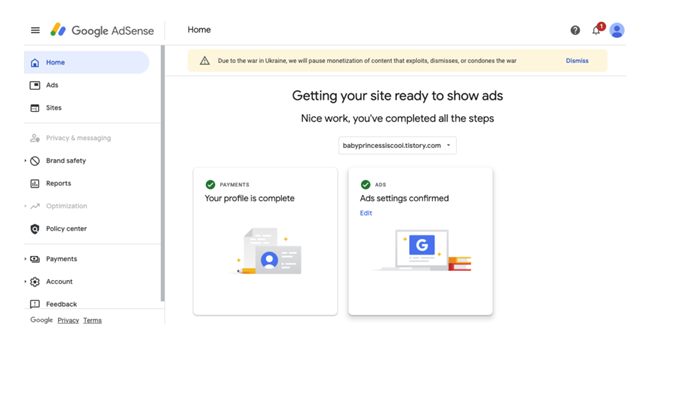Click the Google AdSense logo
Image resolution: width=673 pixels, height=410 pixels.
pyautogui.click(x=102, y=30)
